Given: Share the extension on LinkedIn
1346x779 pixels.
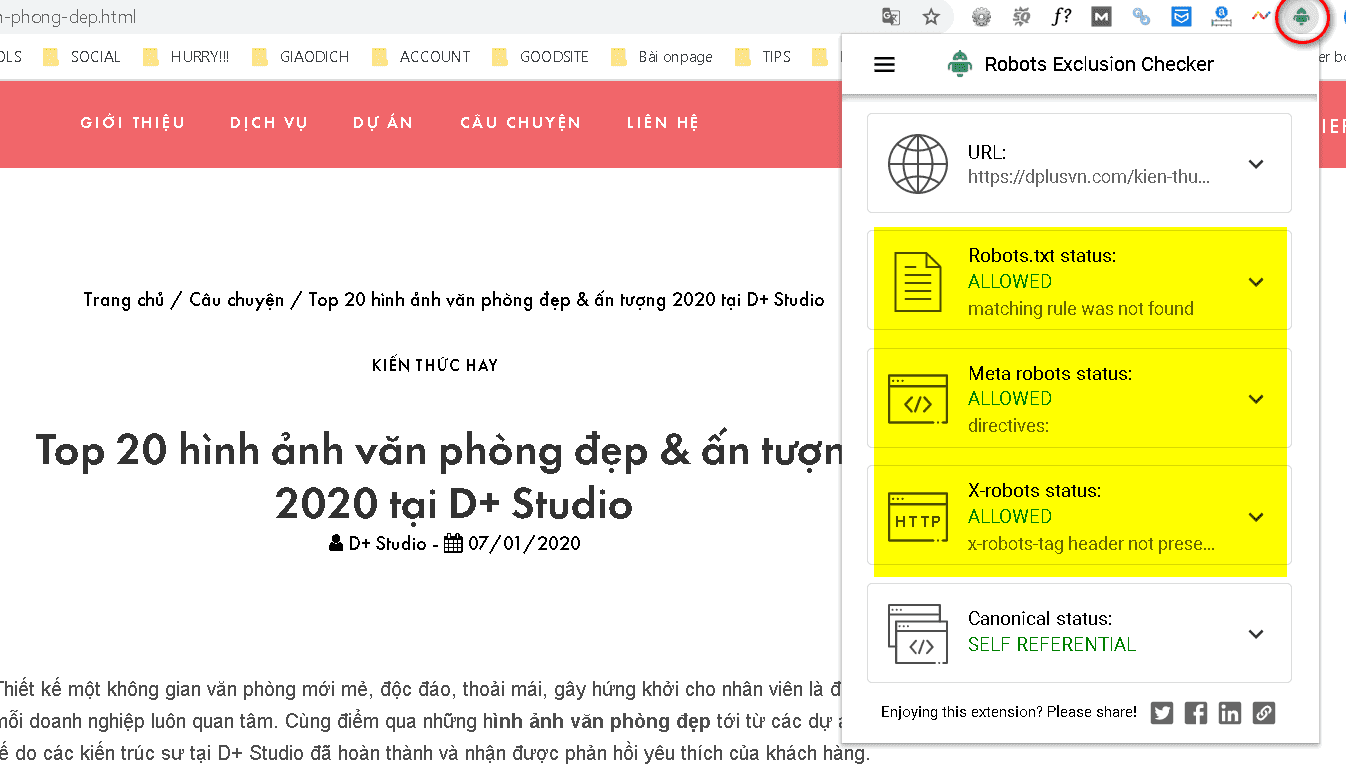Looking at the screenshot, I should [1230, 713].
